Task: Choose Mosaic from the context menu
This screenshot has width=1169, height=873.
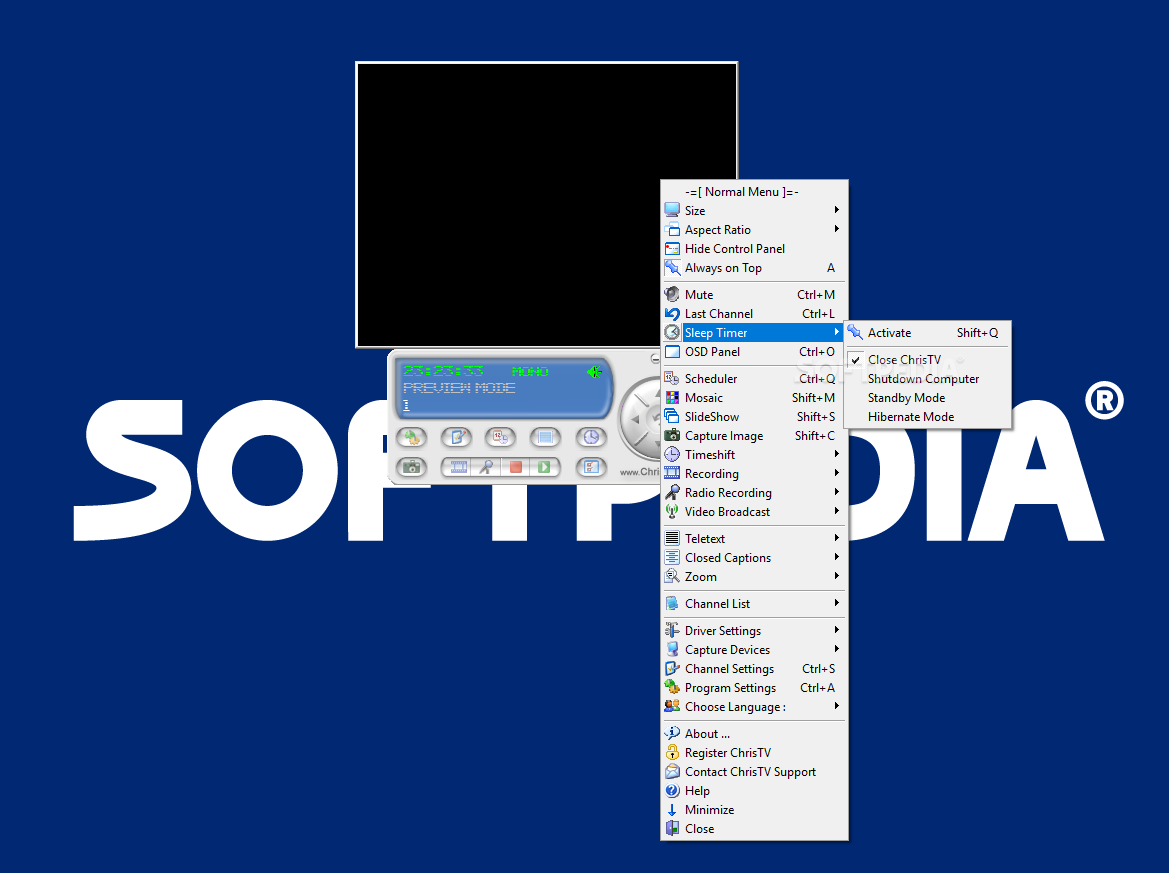Action: (754, 398)
